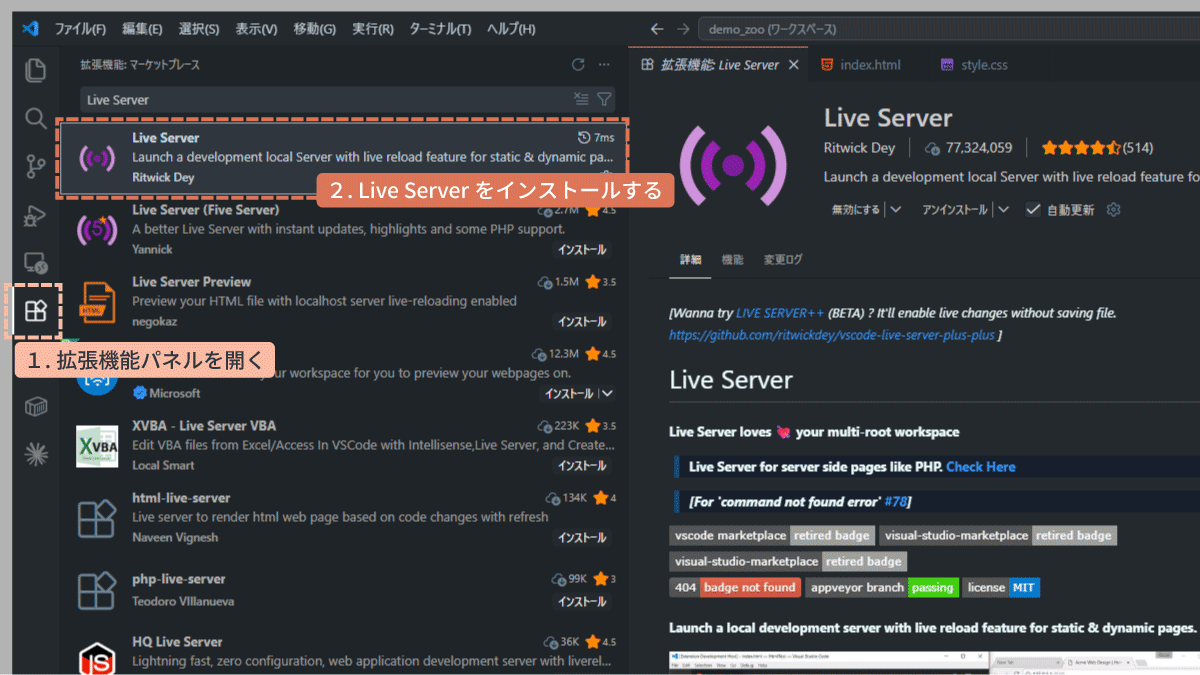Open the Explorer view in activity bar

tap(35, 71)
